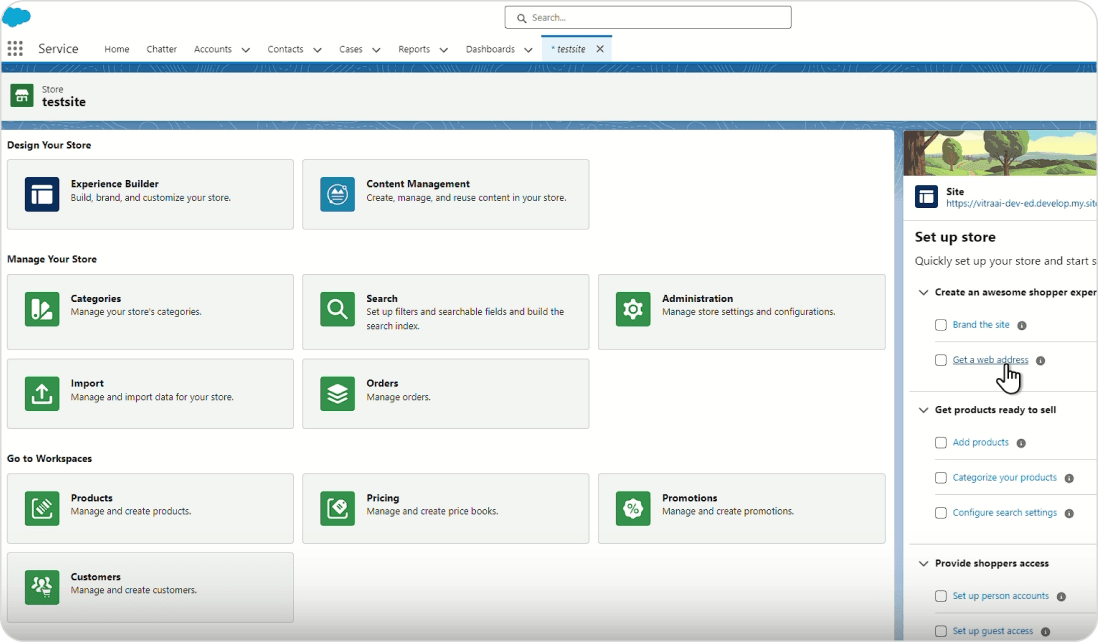Click the Salesforce cloud logo
Image resolution: width=1098 pixels, height=642 pixels.
point(16,17)
